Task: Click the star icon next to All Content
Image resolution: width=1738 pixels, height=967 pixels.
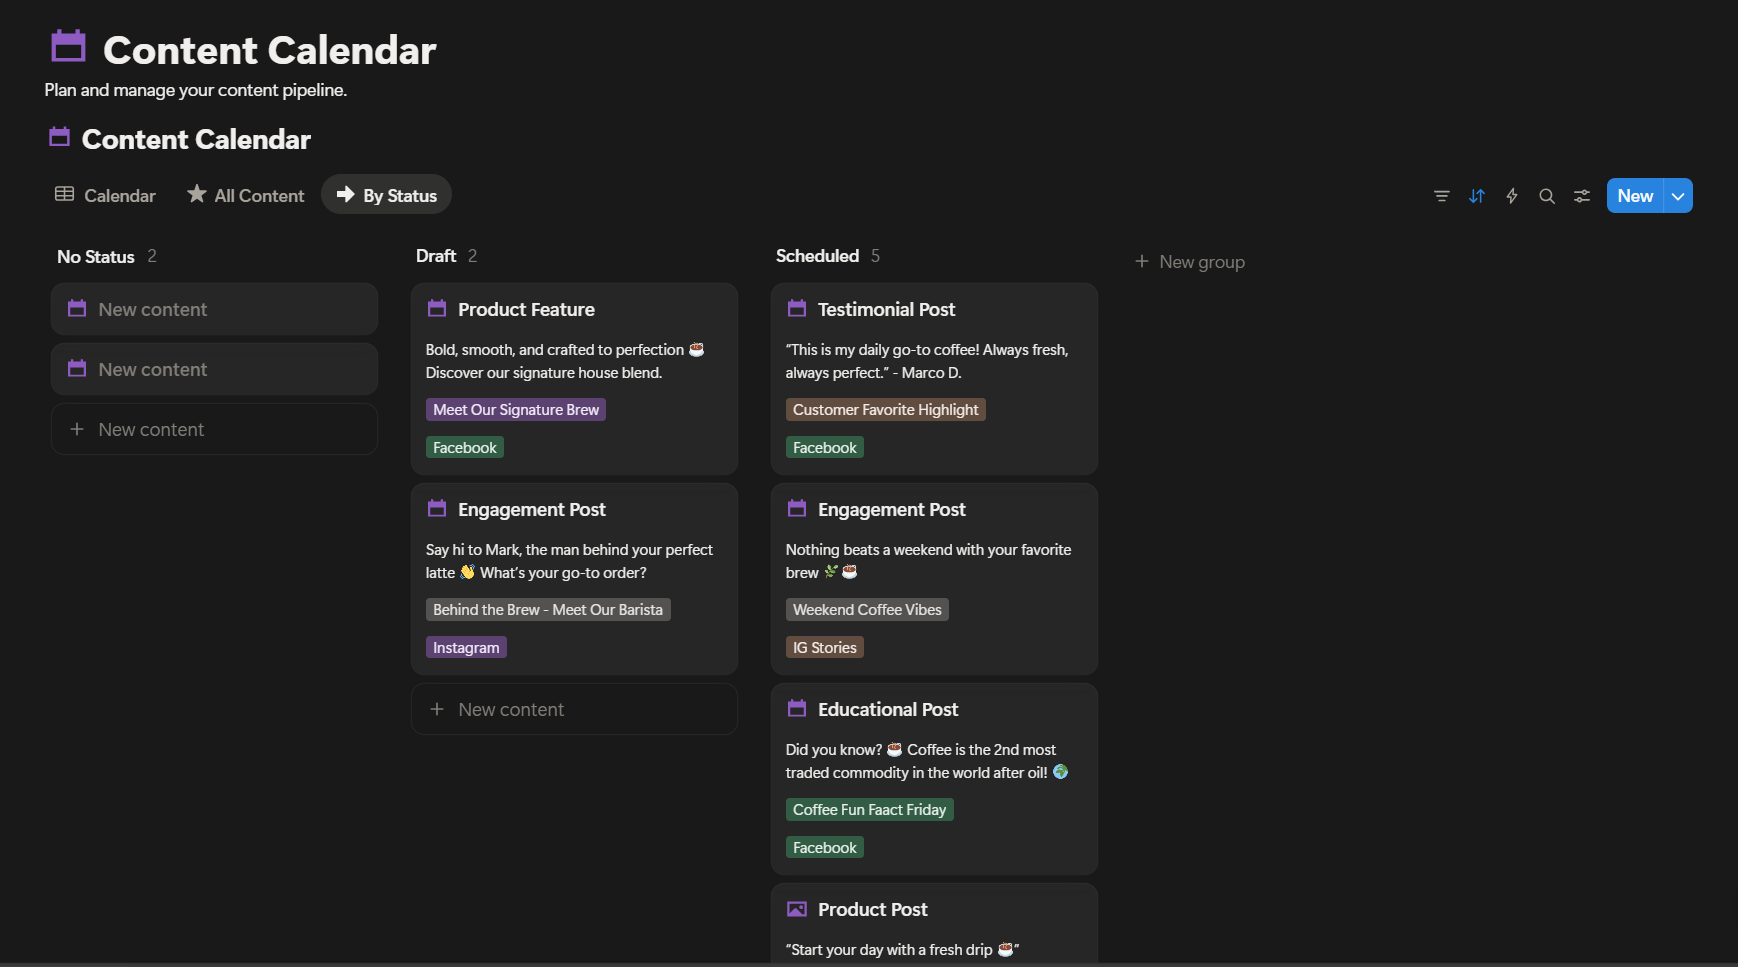Action: coord(196,194)
